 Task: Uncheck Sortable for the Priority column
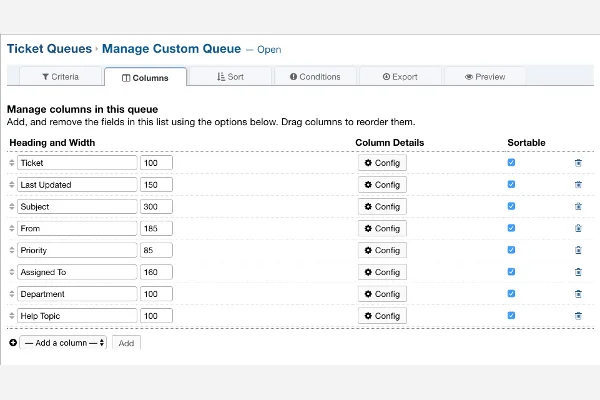coord(511,250)
